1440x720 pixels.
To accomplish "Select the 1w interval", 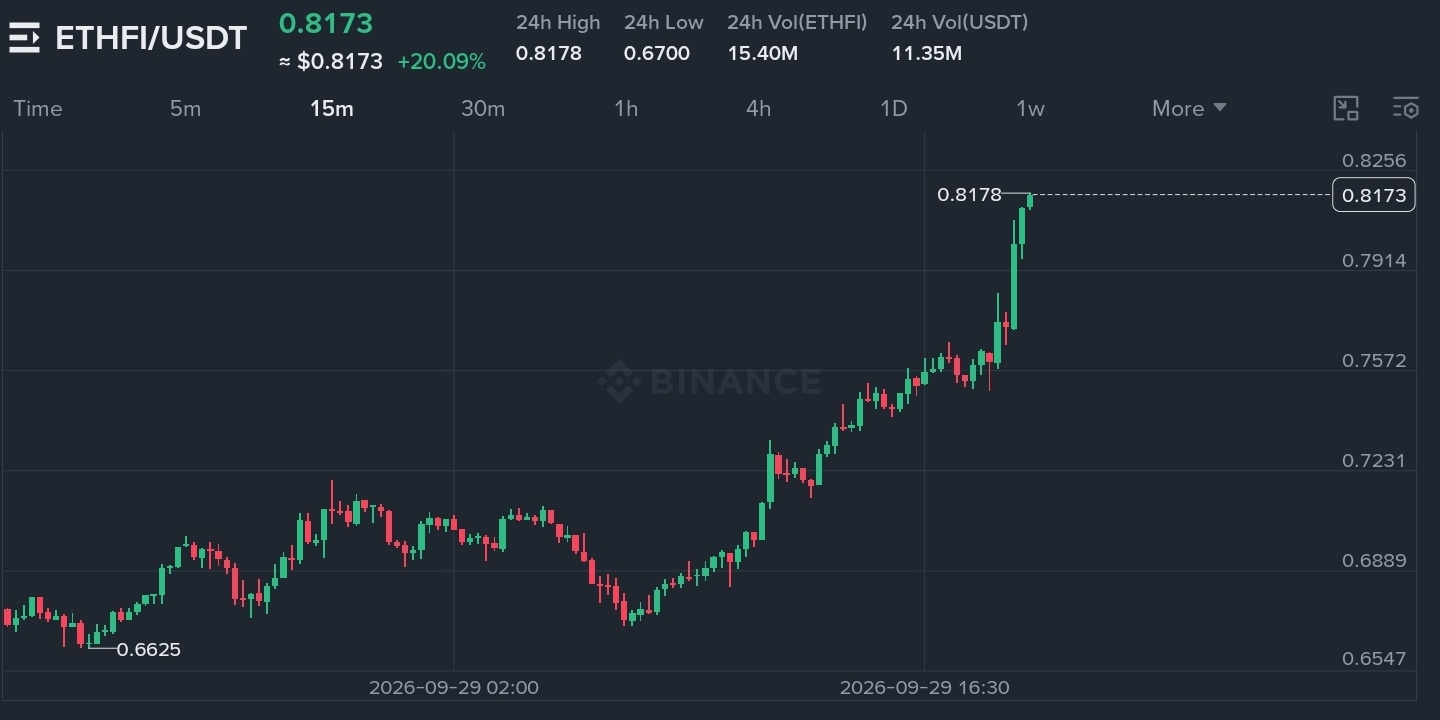I will pos(1030,108).
